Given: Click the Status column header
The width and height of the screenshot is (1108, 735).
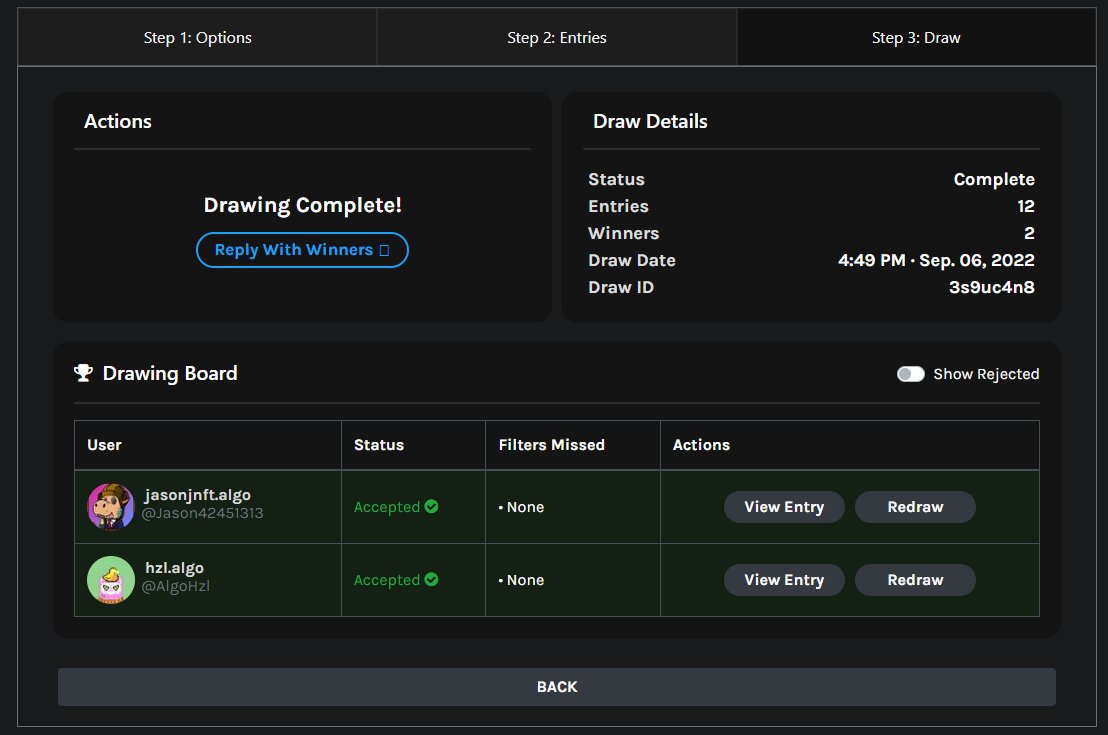Looking at the screenshot, I should point(379,445).
